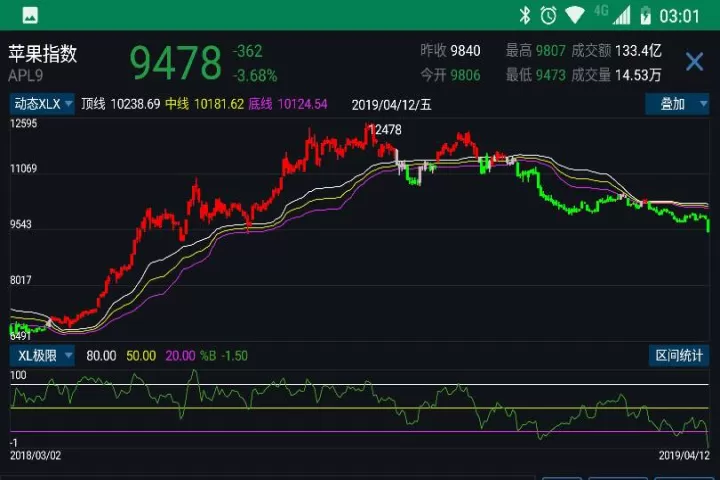Tap the change value -362

click(248, 51)
